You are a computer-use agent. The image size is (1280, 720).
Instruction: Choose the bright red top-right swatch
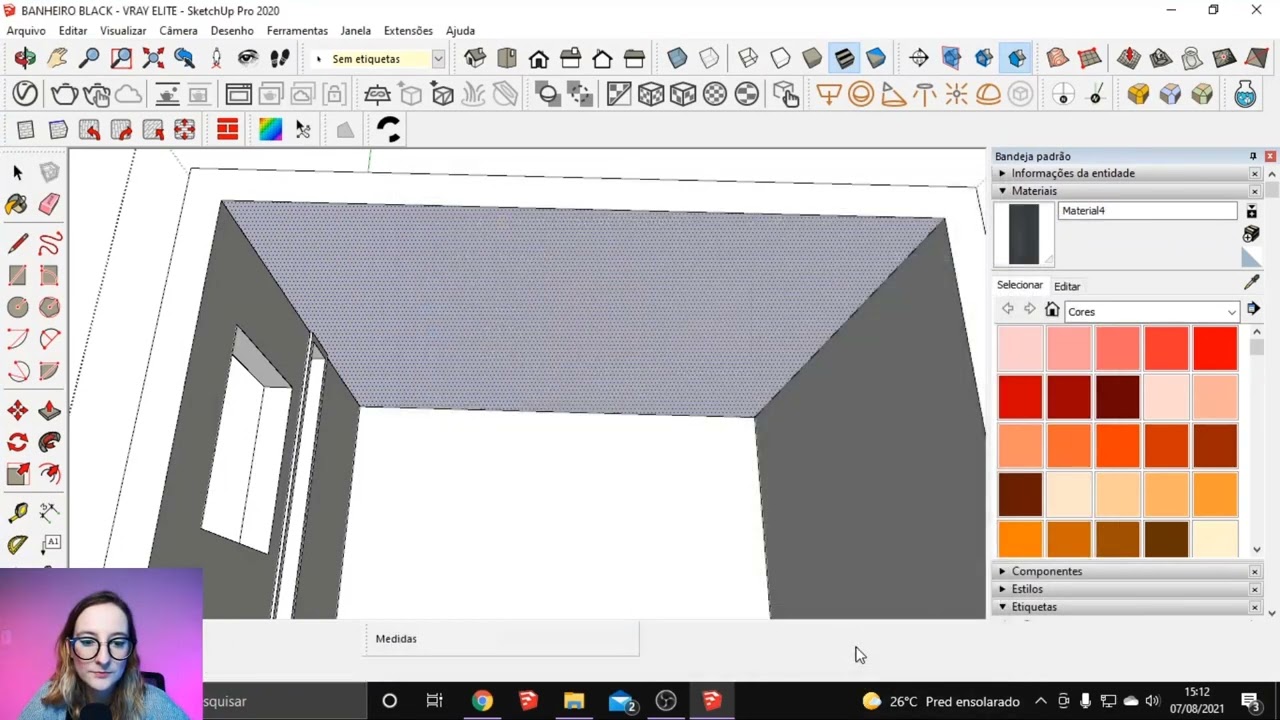tap(1215, 349)
